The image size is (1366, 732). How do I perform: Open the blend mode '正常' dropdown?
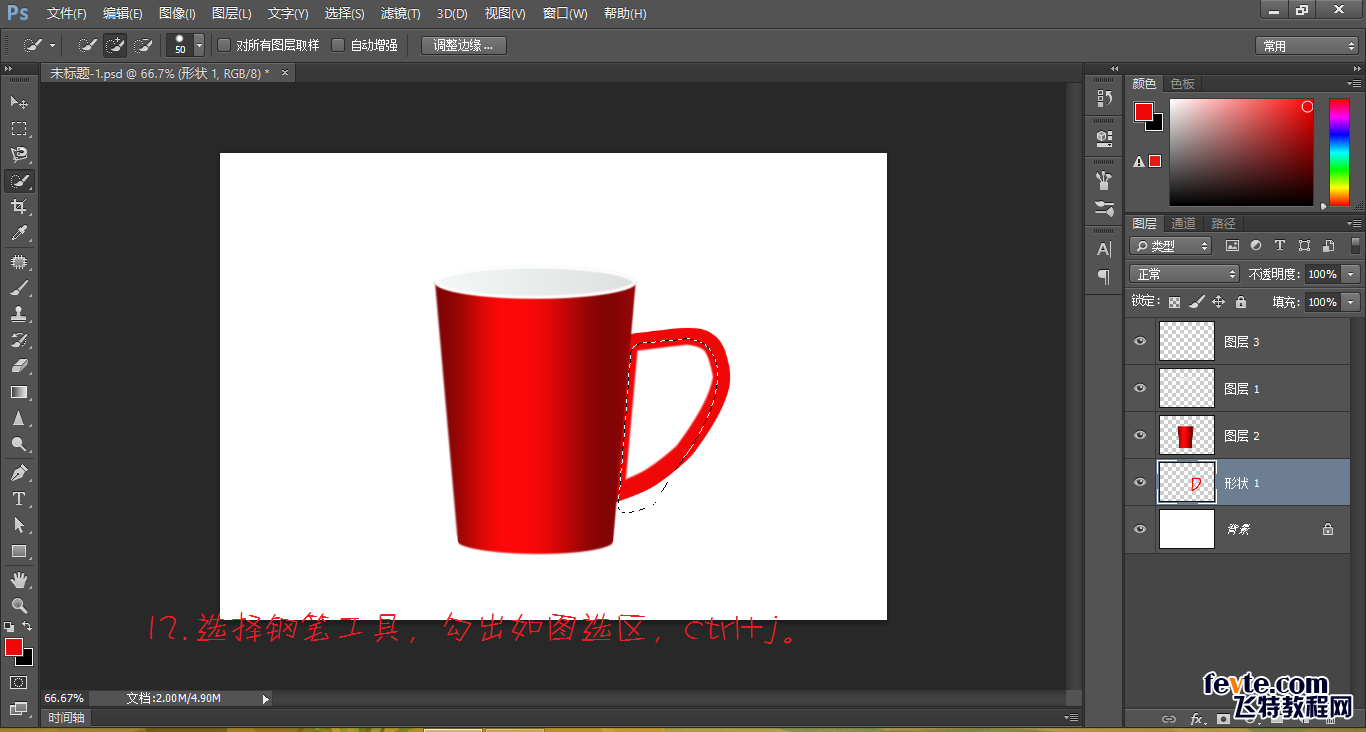click(x=1185, y=274)
